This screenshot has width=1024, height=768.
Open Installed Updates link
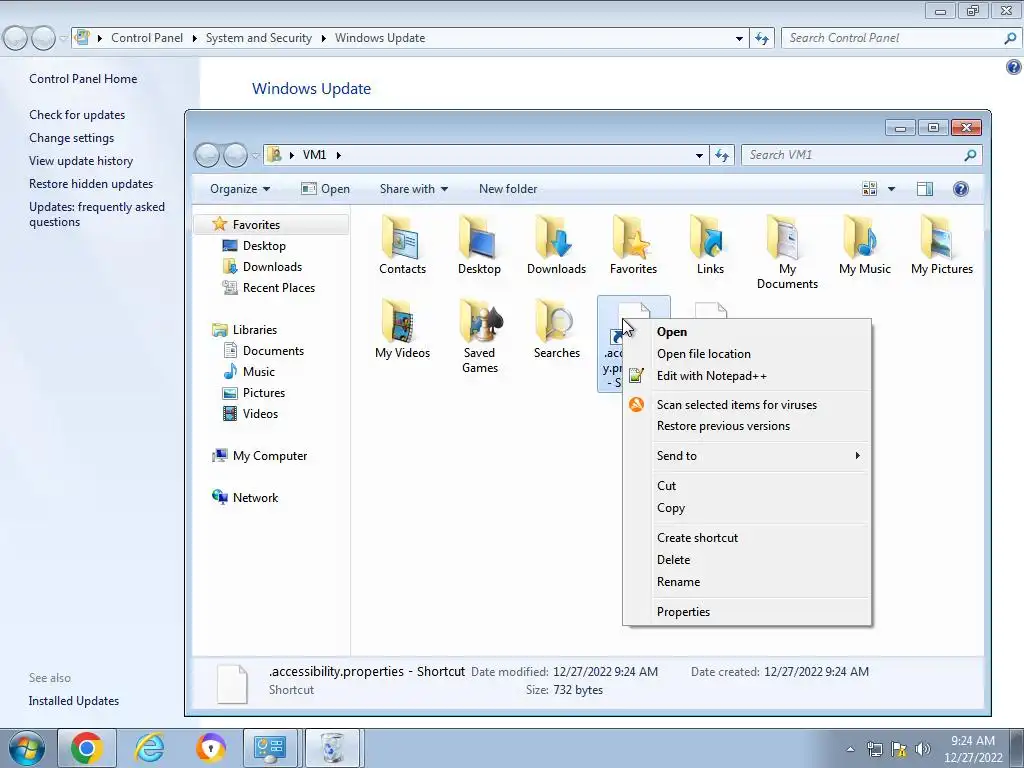[x=74, y=701]
